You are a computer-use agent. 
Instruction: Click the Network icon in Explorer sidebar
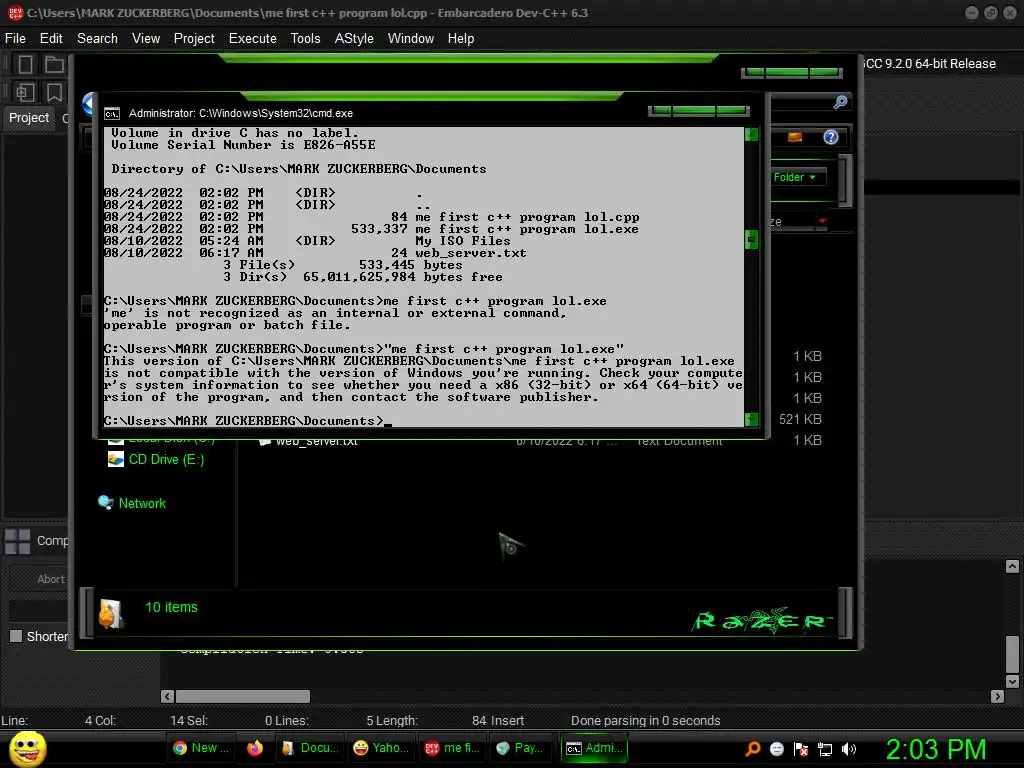tap(105, 503)
